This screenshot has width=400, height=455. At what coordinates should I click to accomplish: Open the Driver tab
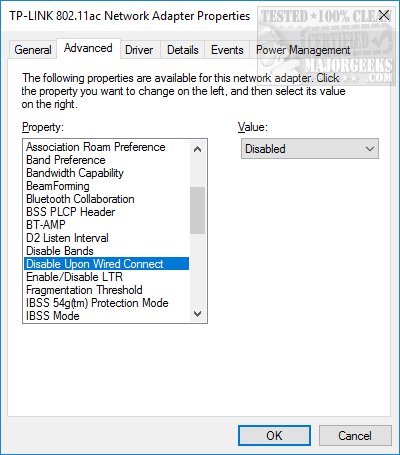(139, 50)
